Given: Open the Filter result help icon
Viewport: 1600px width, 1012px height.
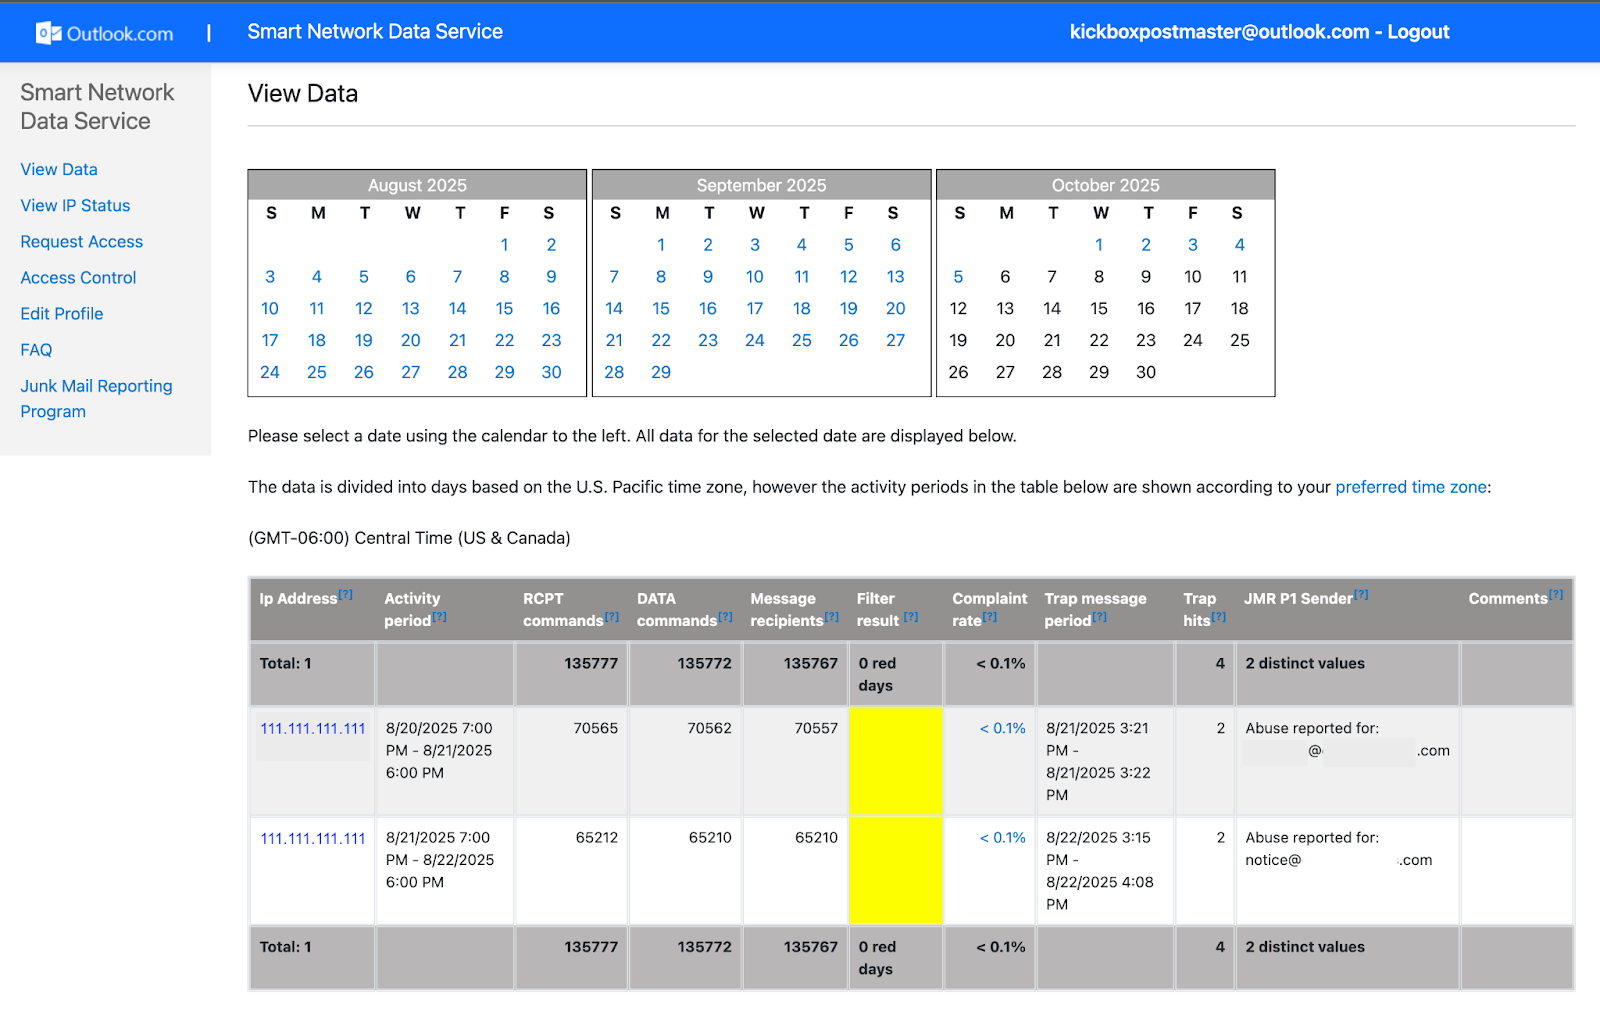Looking at the screenshot, I should pyautogui.click(x=910, y=619).
